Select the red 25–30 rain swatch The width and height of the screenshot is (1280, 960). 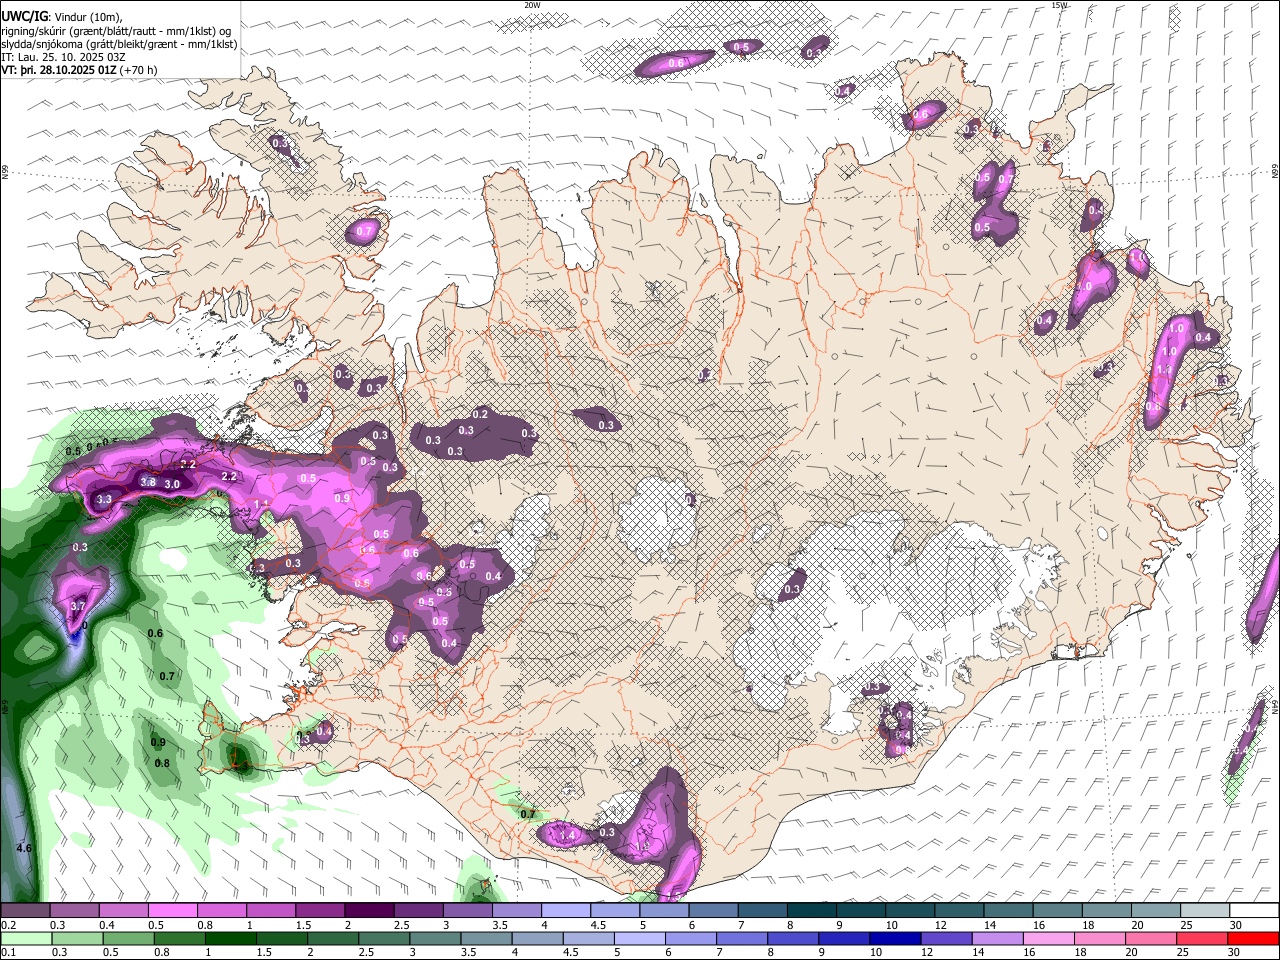[1202, 939]
